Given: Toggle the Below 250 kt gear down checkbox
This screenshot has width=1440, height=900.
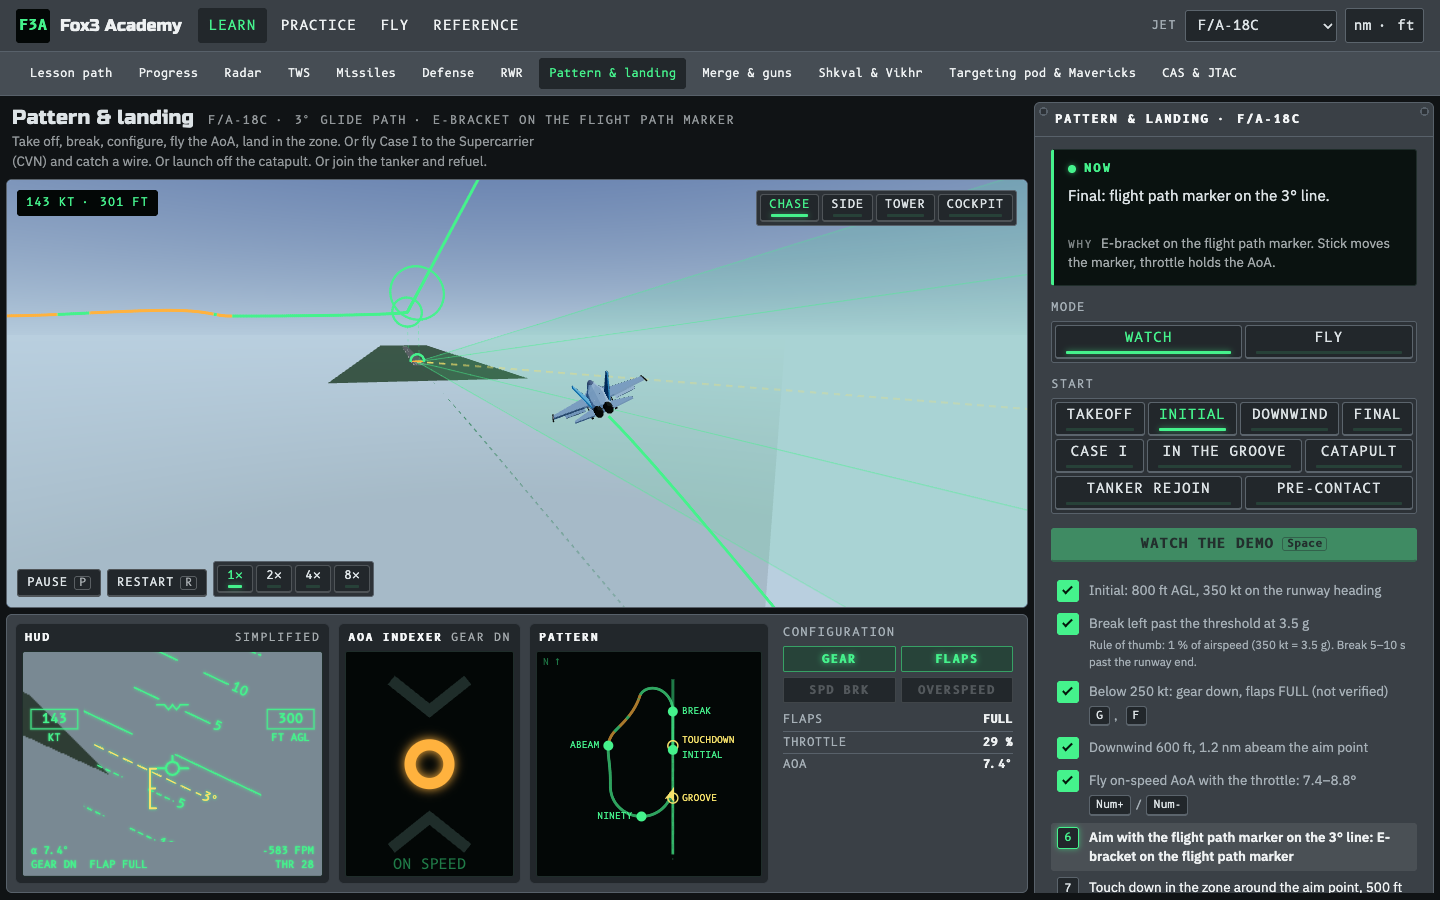Looking at the screenshot, I should click(1068, 692).
